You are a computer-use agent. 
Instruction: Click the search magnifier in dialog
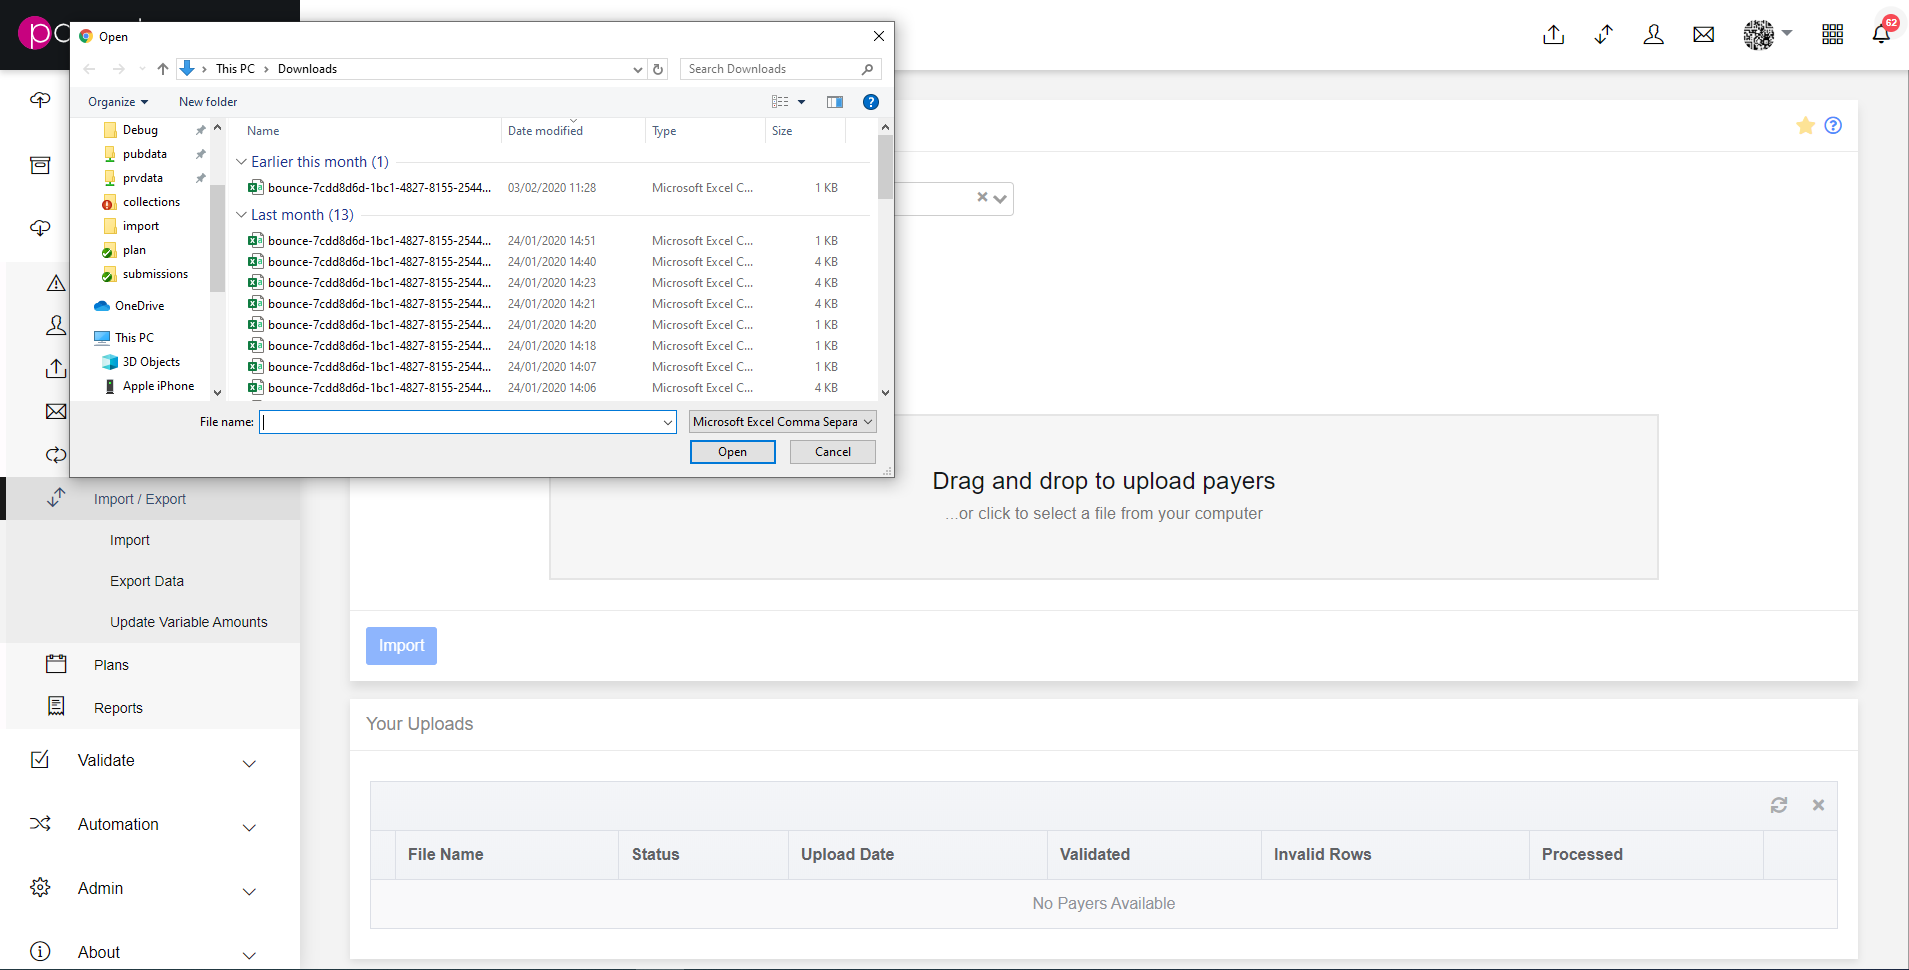coord(867,69)
